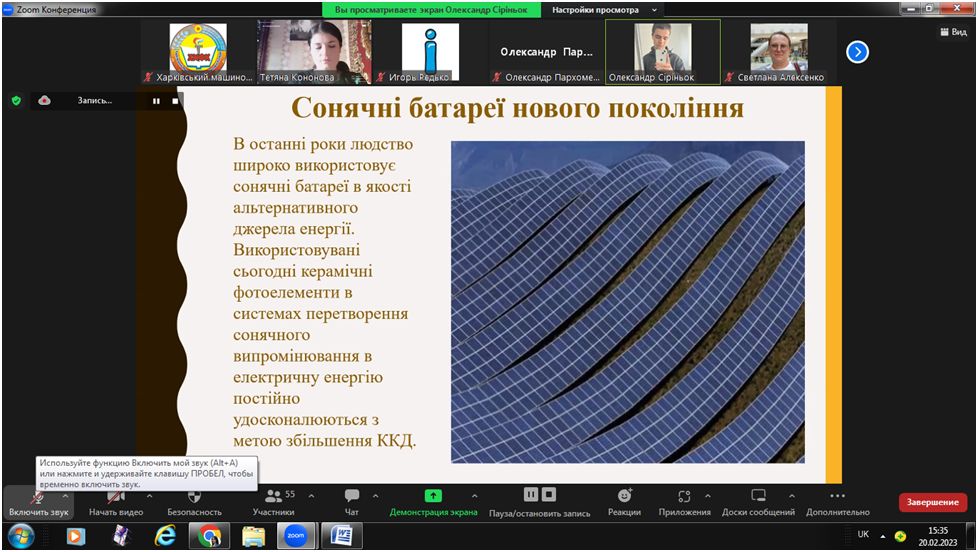Open Настройки просмотра dropdown
Viewport: 978px width, 552px height.
click(604, 10)
